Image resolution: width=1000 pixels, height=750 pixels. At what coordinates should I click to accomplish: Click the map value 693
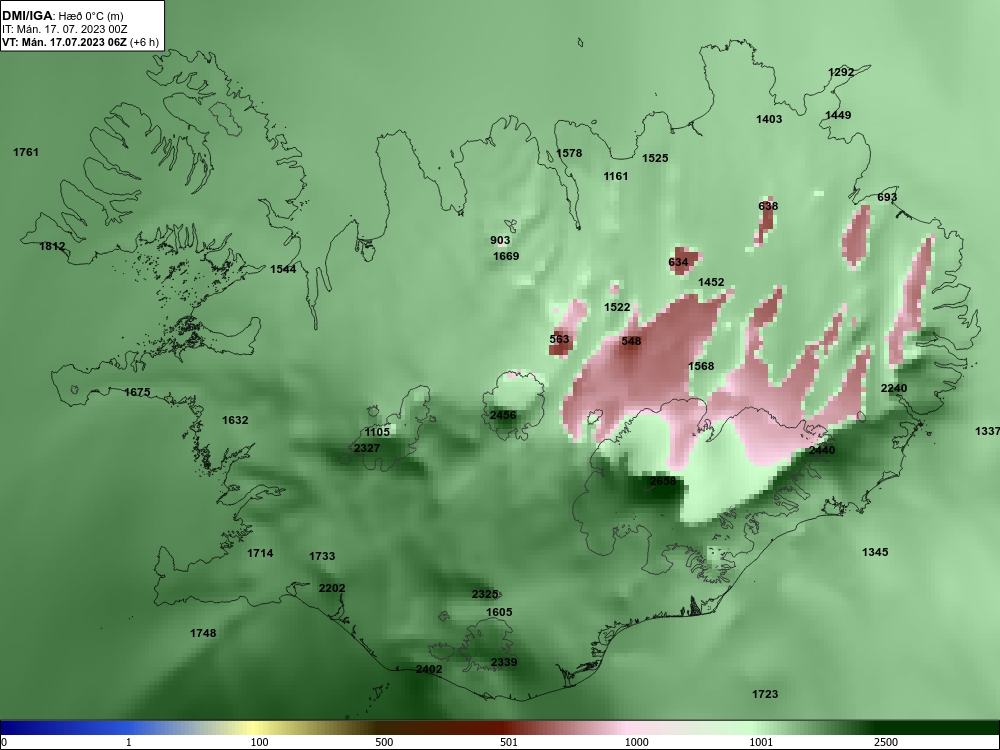[x=888, y=198]
